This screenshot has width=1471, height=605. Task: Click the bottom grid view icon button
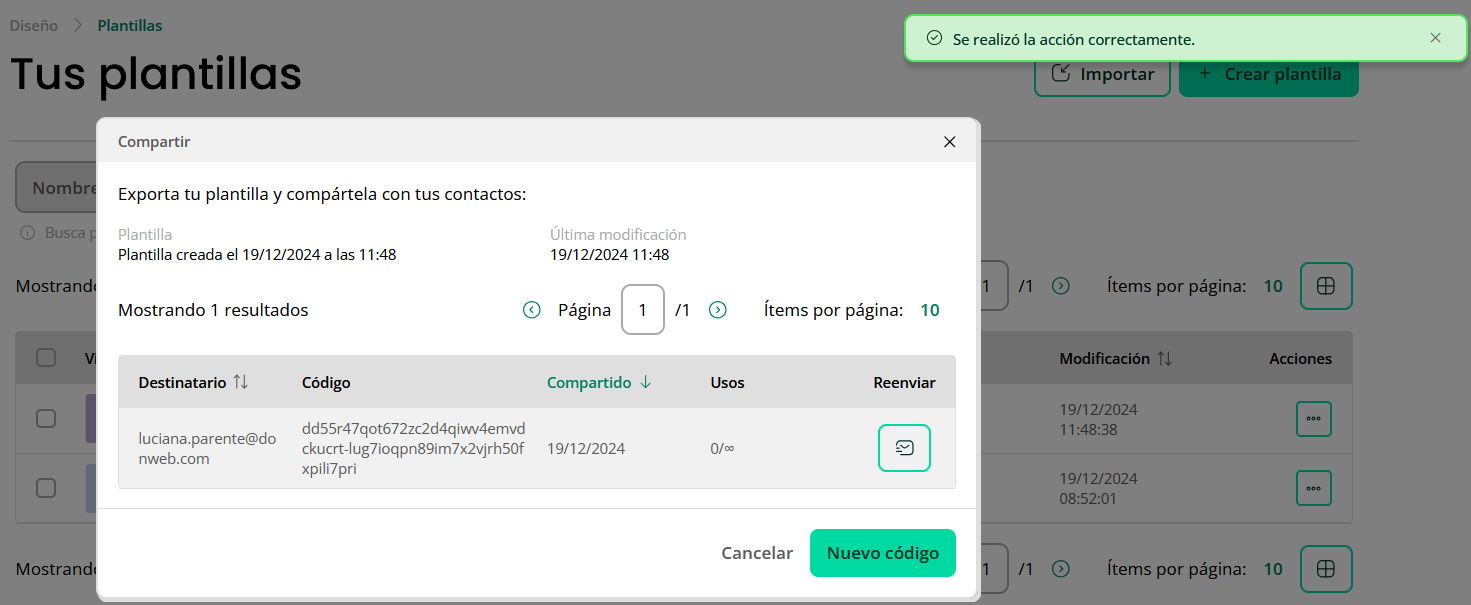tap(1325, 569)
